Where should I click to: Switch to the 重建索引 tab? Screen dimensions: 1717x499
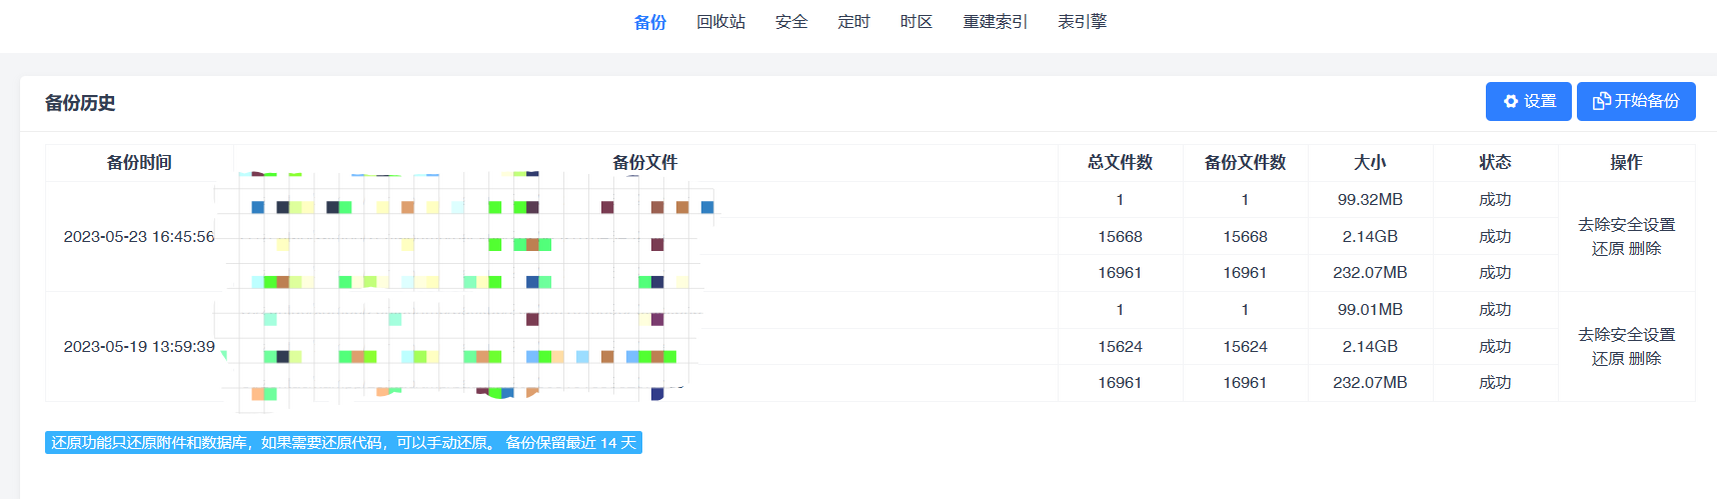(x=995, y=22)
